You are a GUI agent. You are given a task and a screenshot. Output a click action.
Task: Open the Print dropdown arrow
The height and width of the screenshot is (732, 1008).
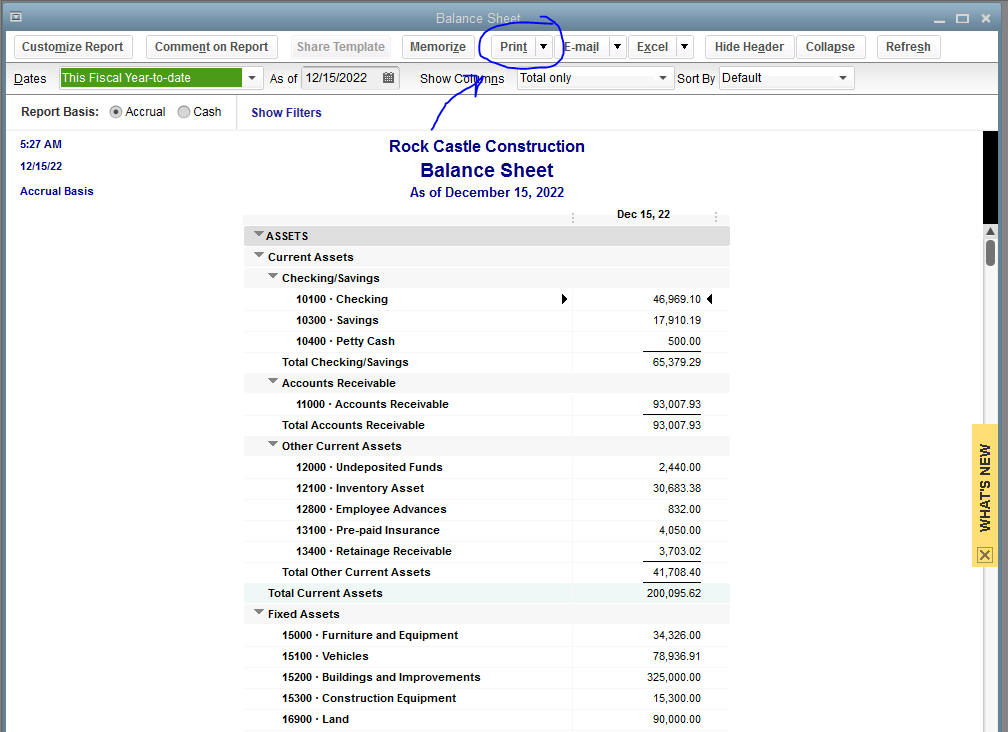tap(543, 46)
